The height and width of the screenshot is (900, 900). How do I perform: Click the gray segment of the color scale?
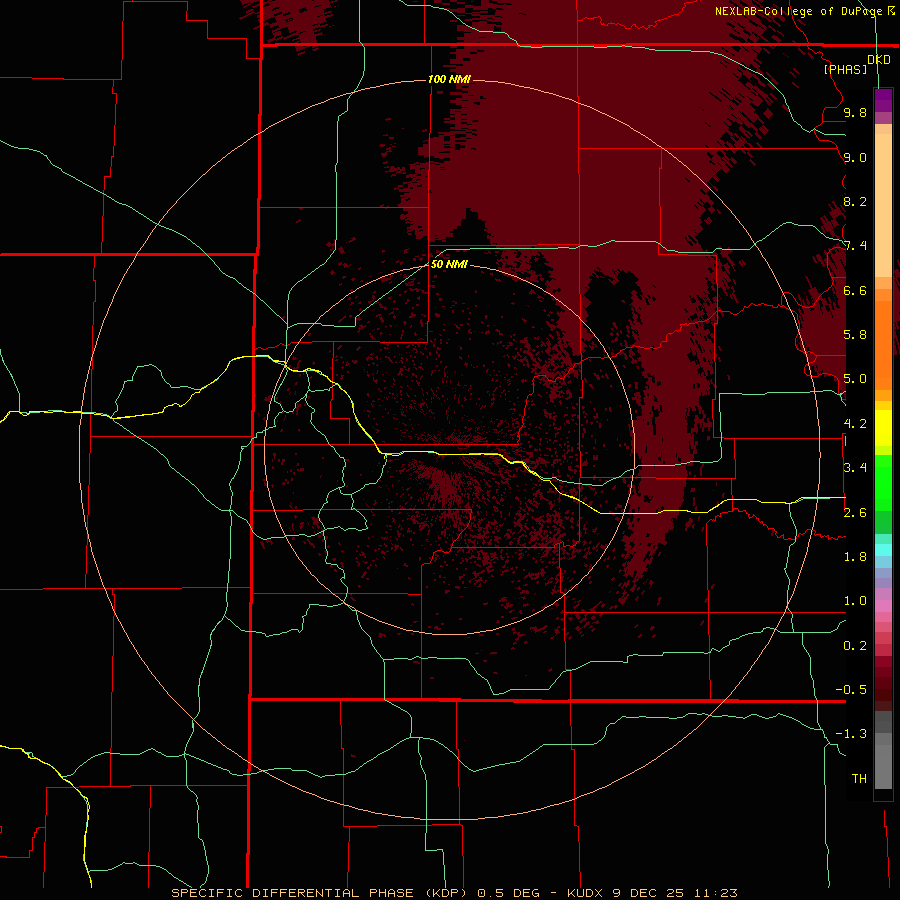[x=883, y=761]
